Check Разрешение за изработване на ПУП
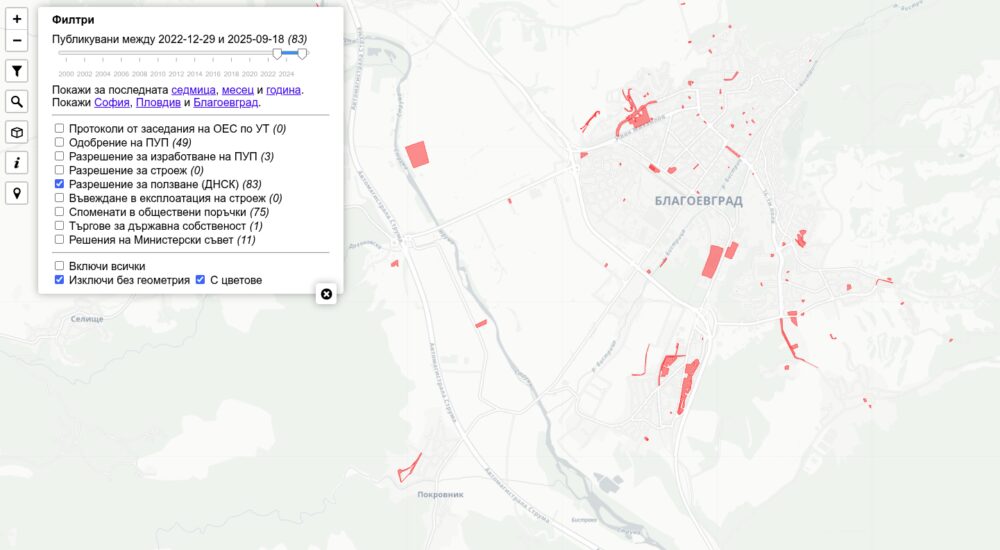The width and height of the screenshot is (1000, 550). click(59, 156)
